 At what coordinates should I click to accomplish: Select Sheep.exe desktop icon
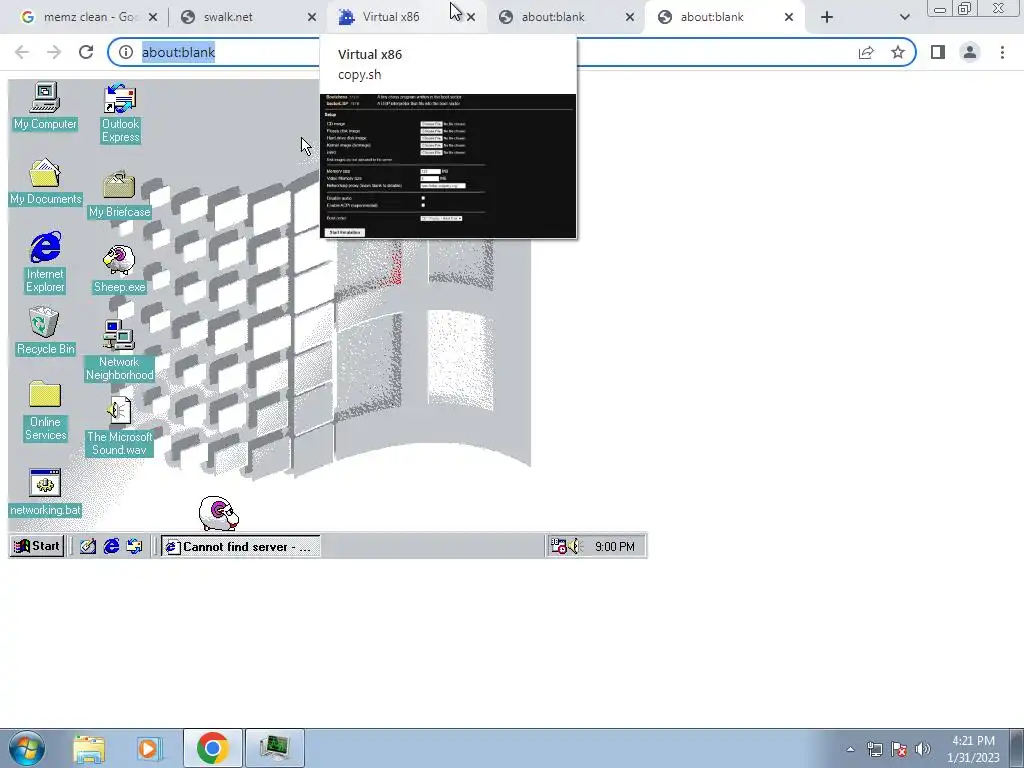click(x=120, y=269)
